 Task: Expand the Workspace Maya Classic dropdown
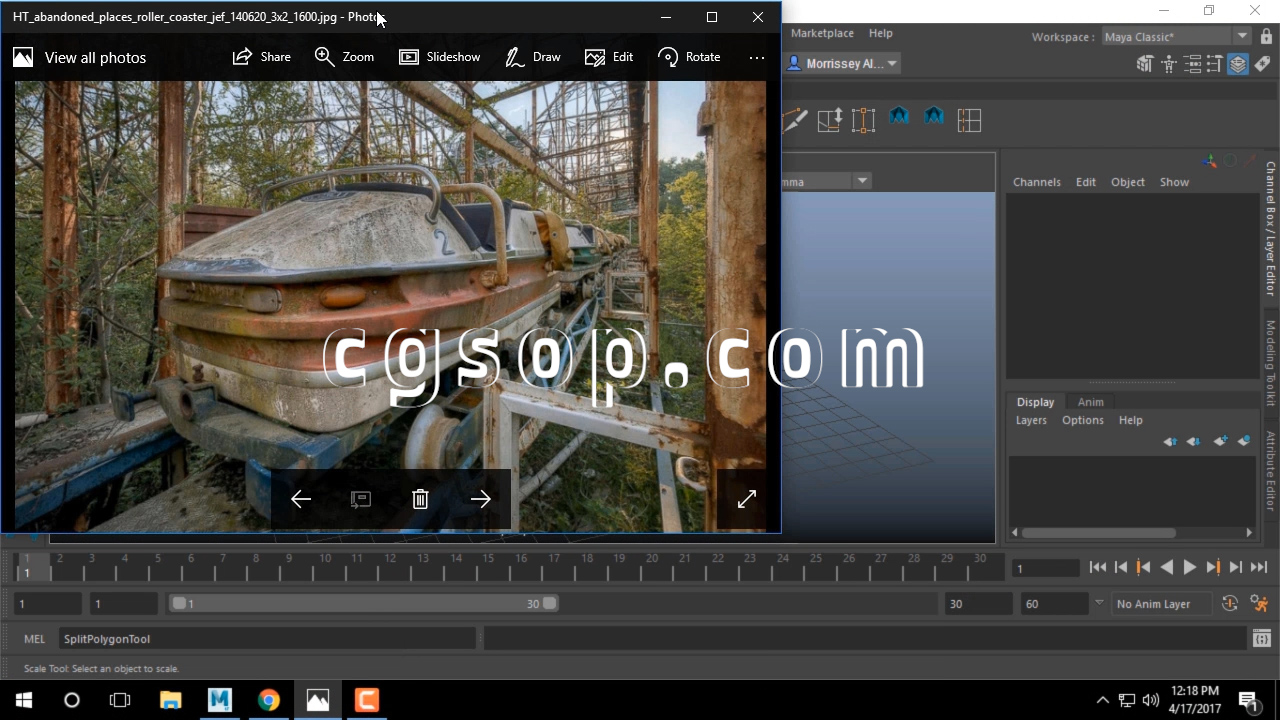(1242, 36)
